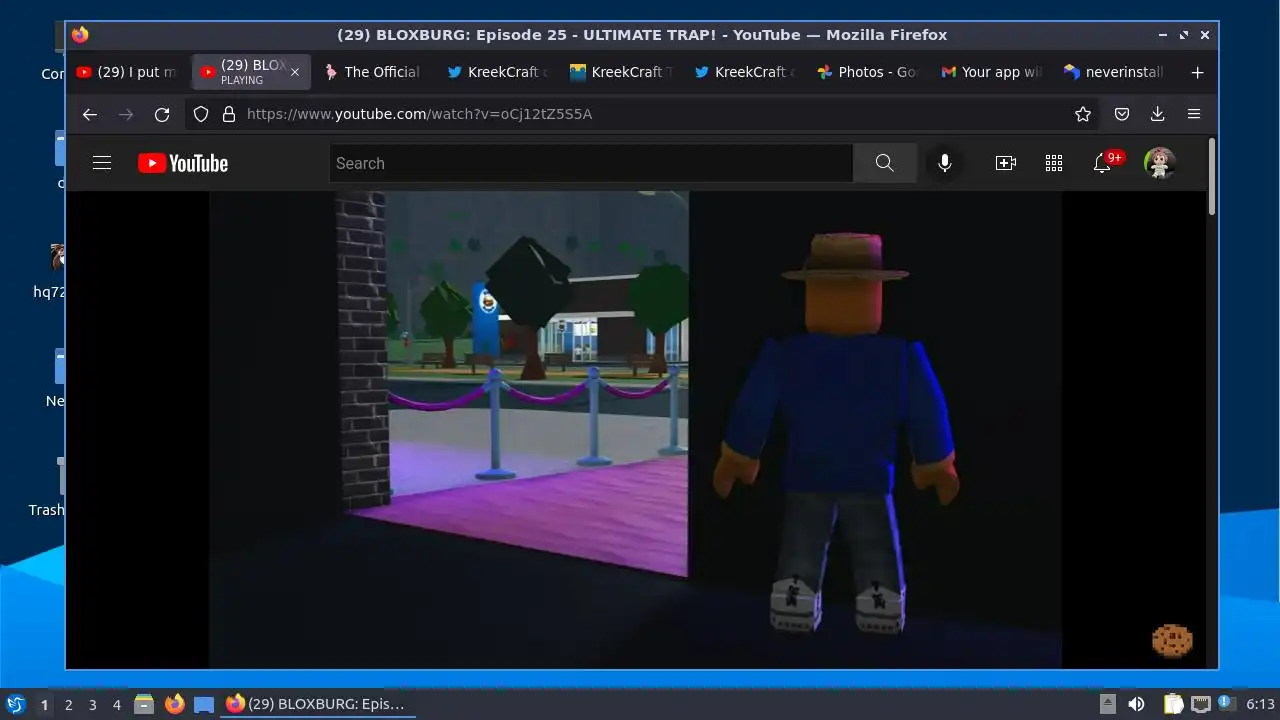Switch to the KreekCraft T tab

(x=622, y=72)
